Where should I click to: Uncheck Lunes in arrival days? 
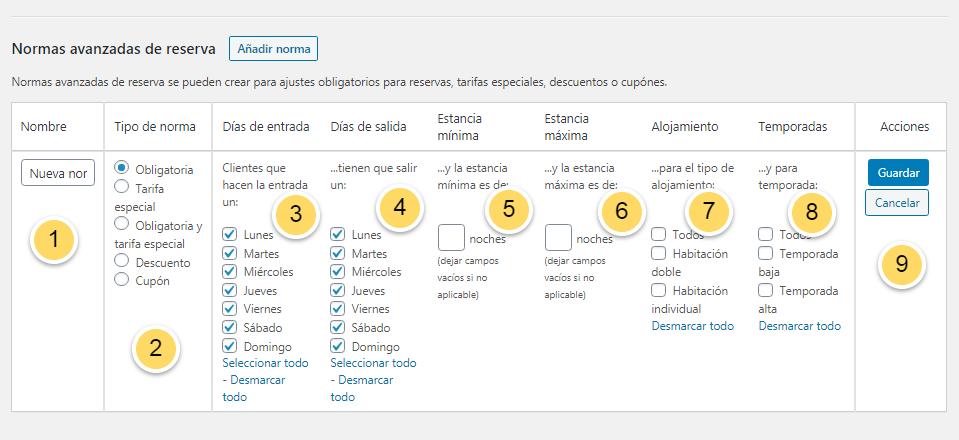[230, 234]
